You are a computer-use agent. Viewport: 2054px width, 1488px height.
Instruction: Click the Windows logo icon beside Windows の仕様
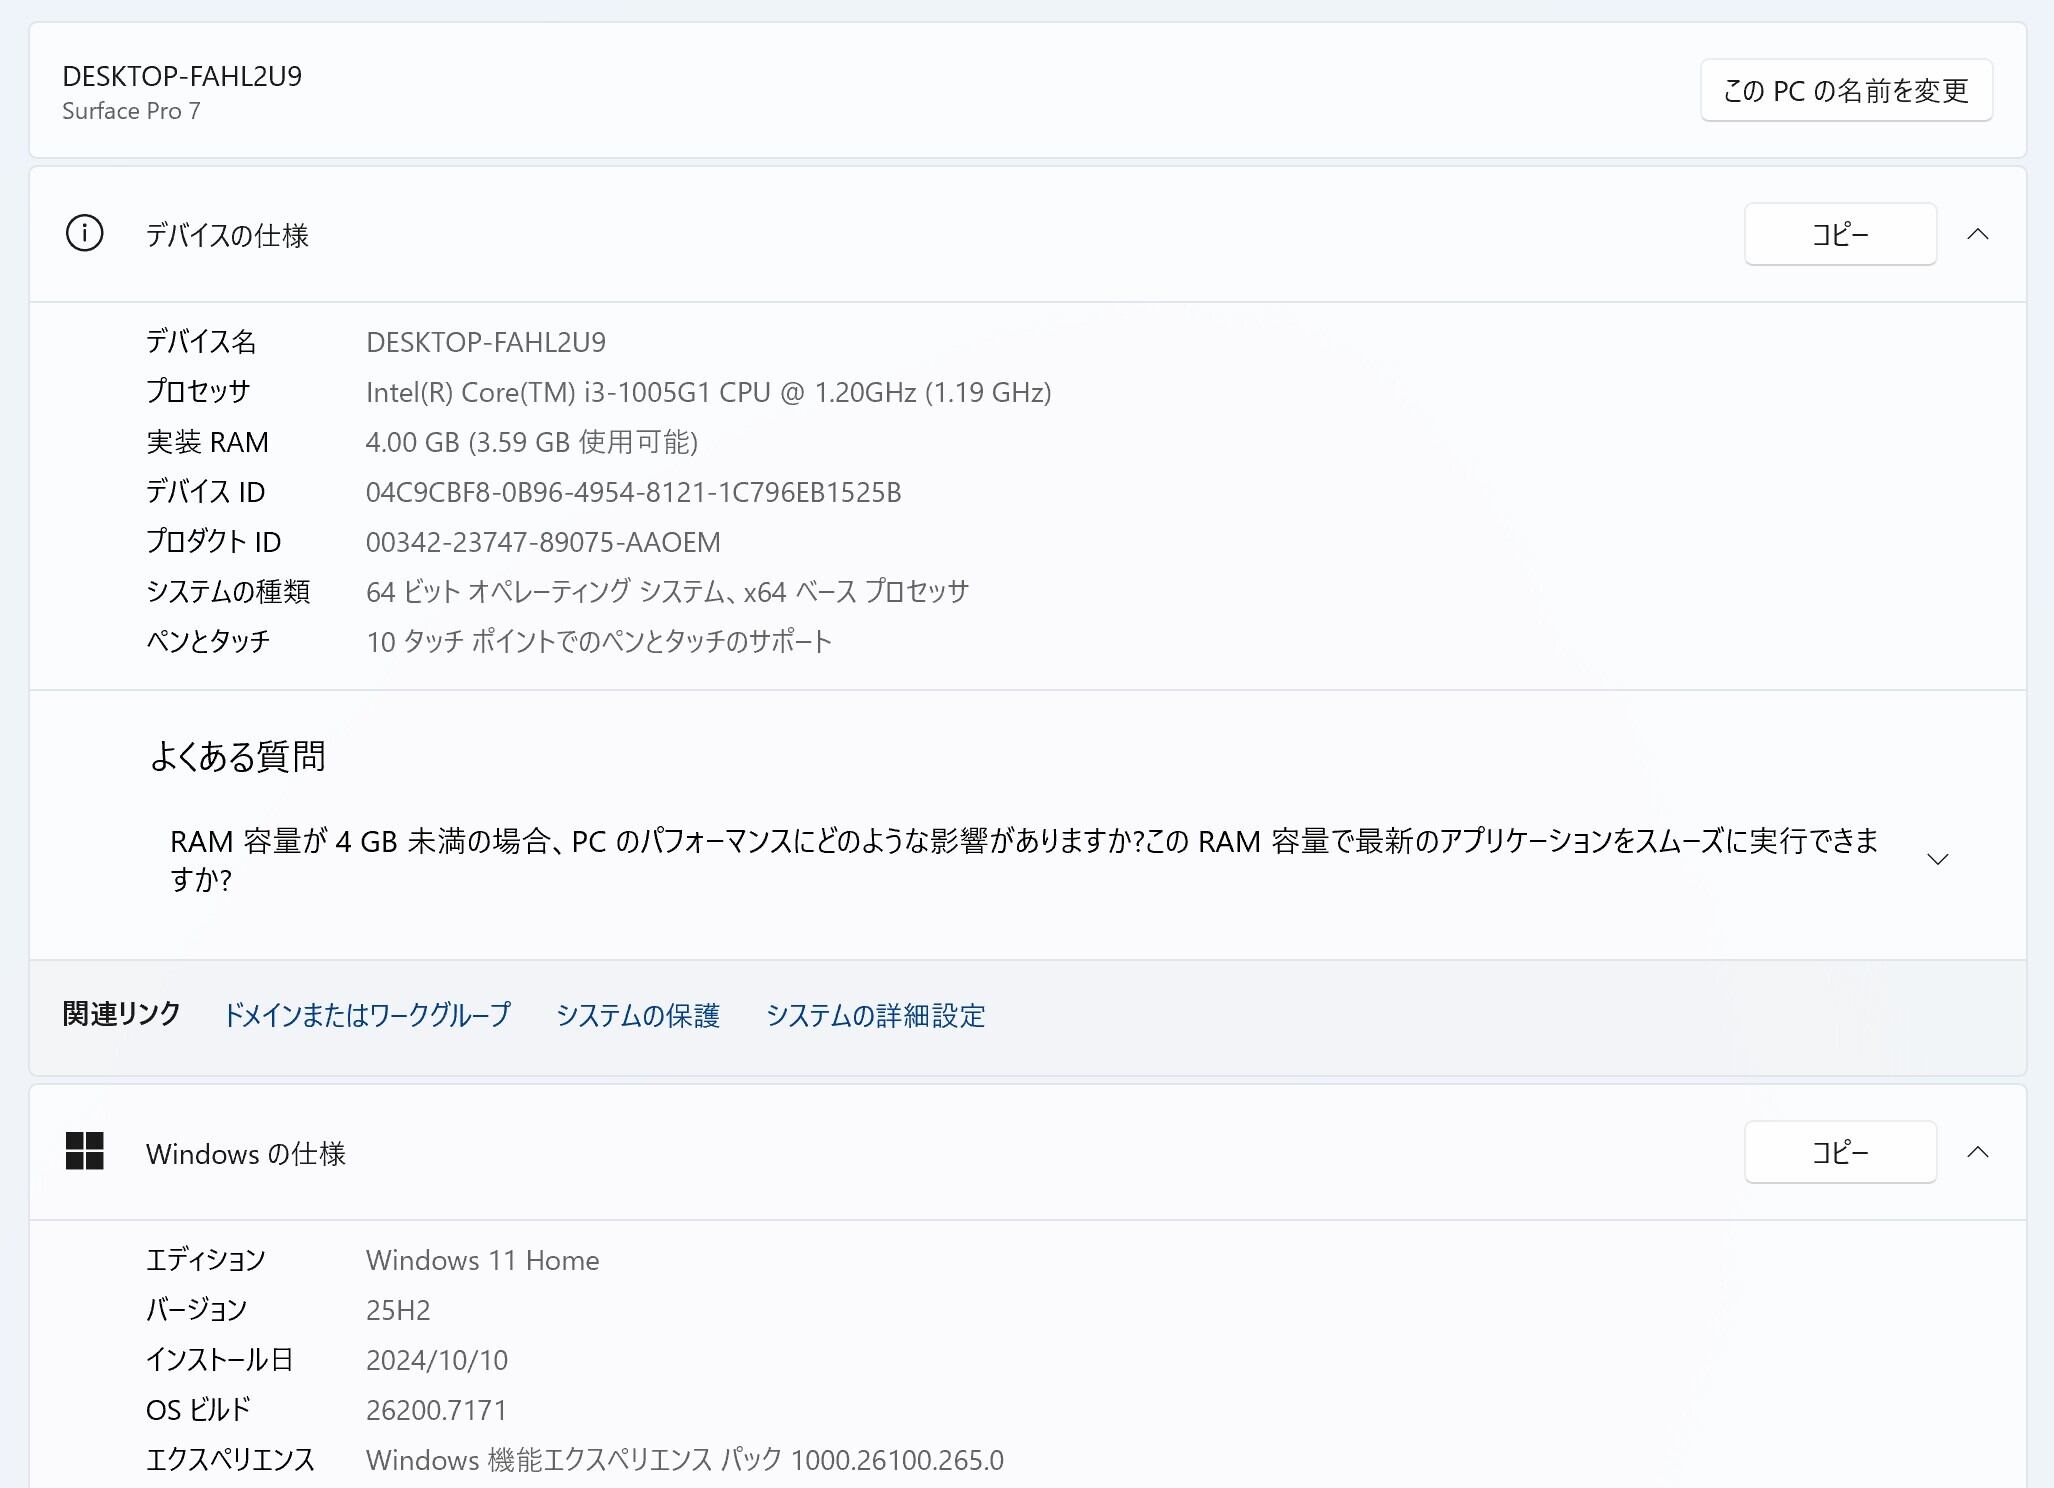(85, 1151)
